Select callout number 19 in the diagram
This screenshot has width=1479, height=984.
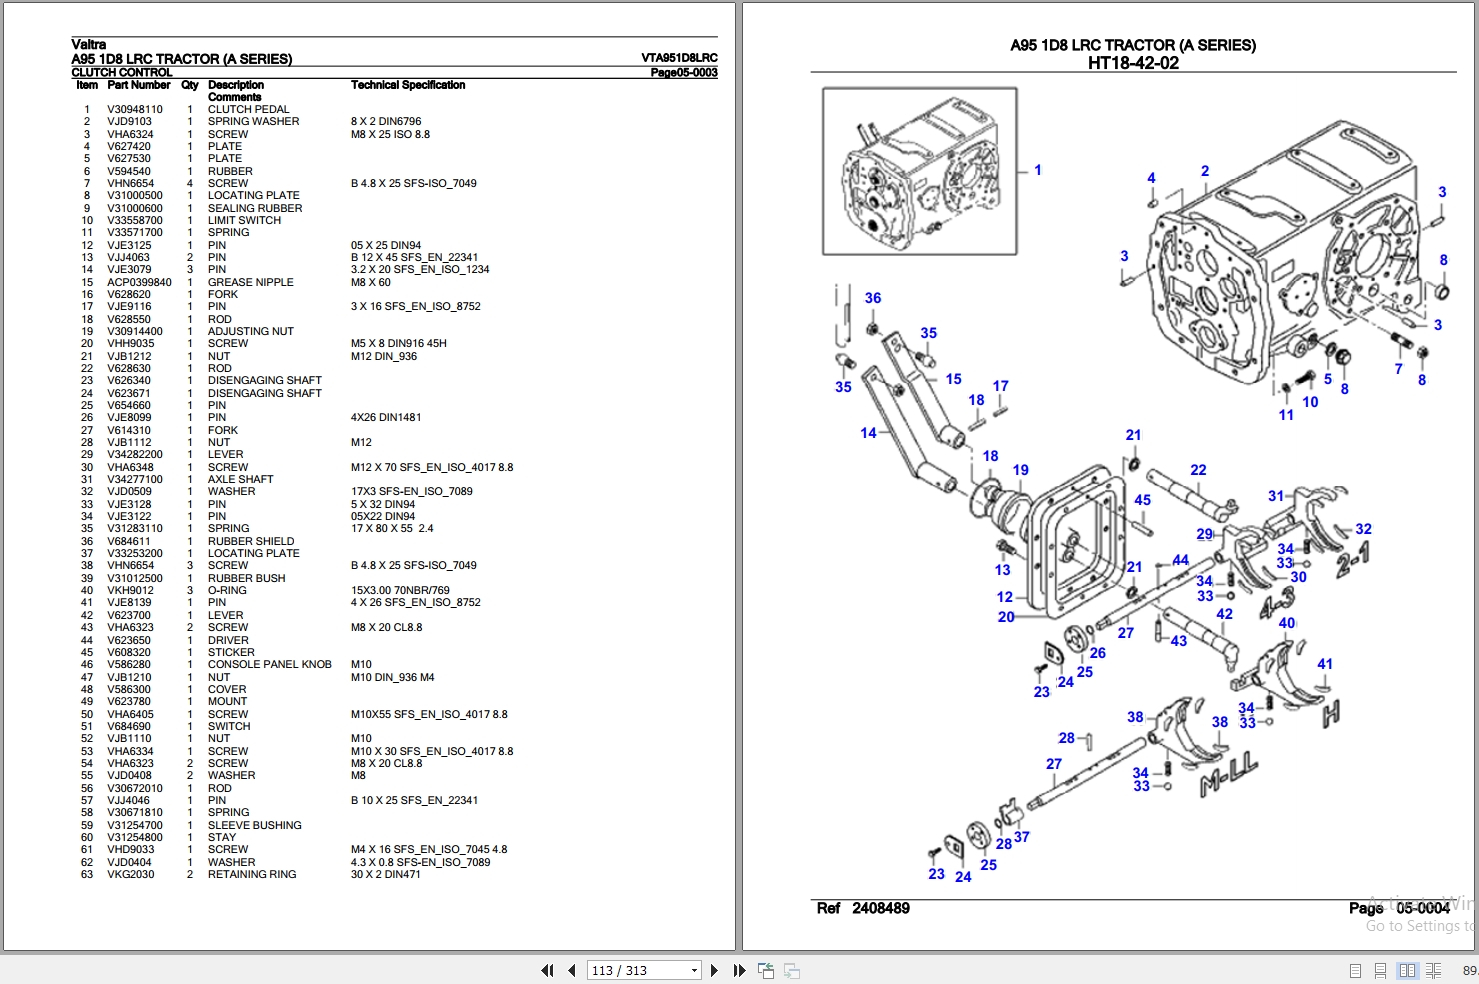pos(1020,470)
